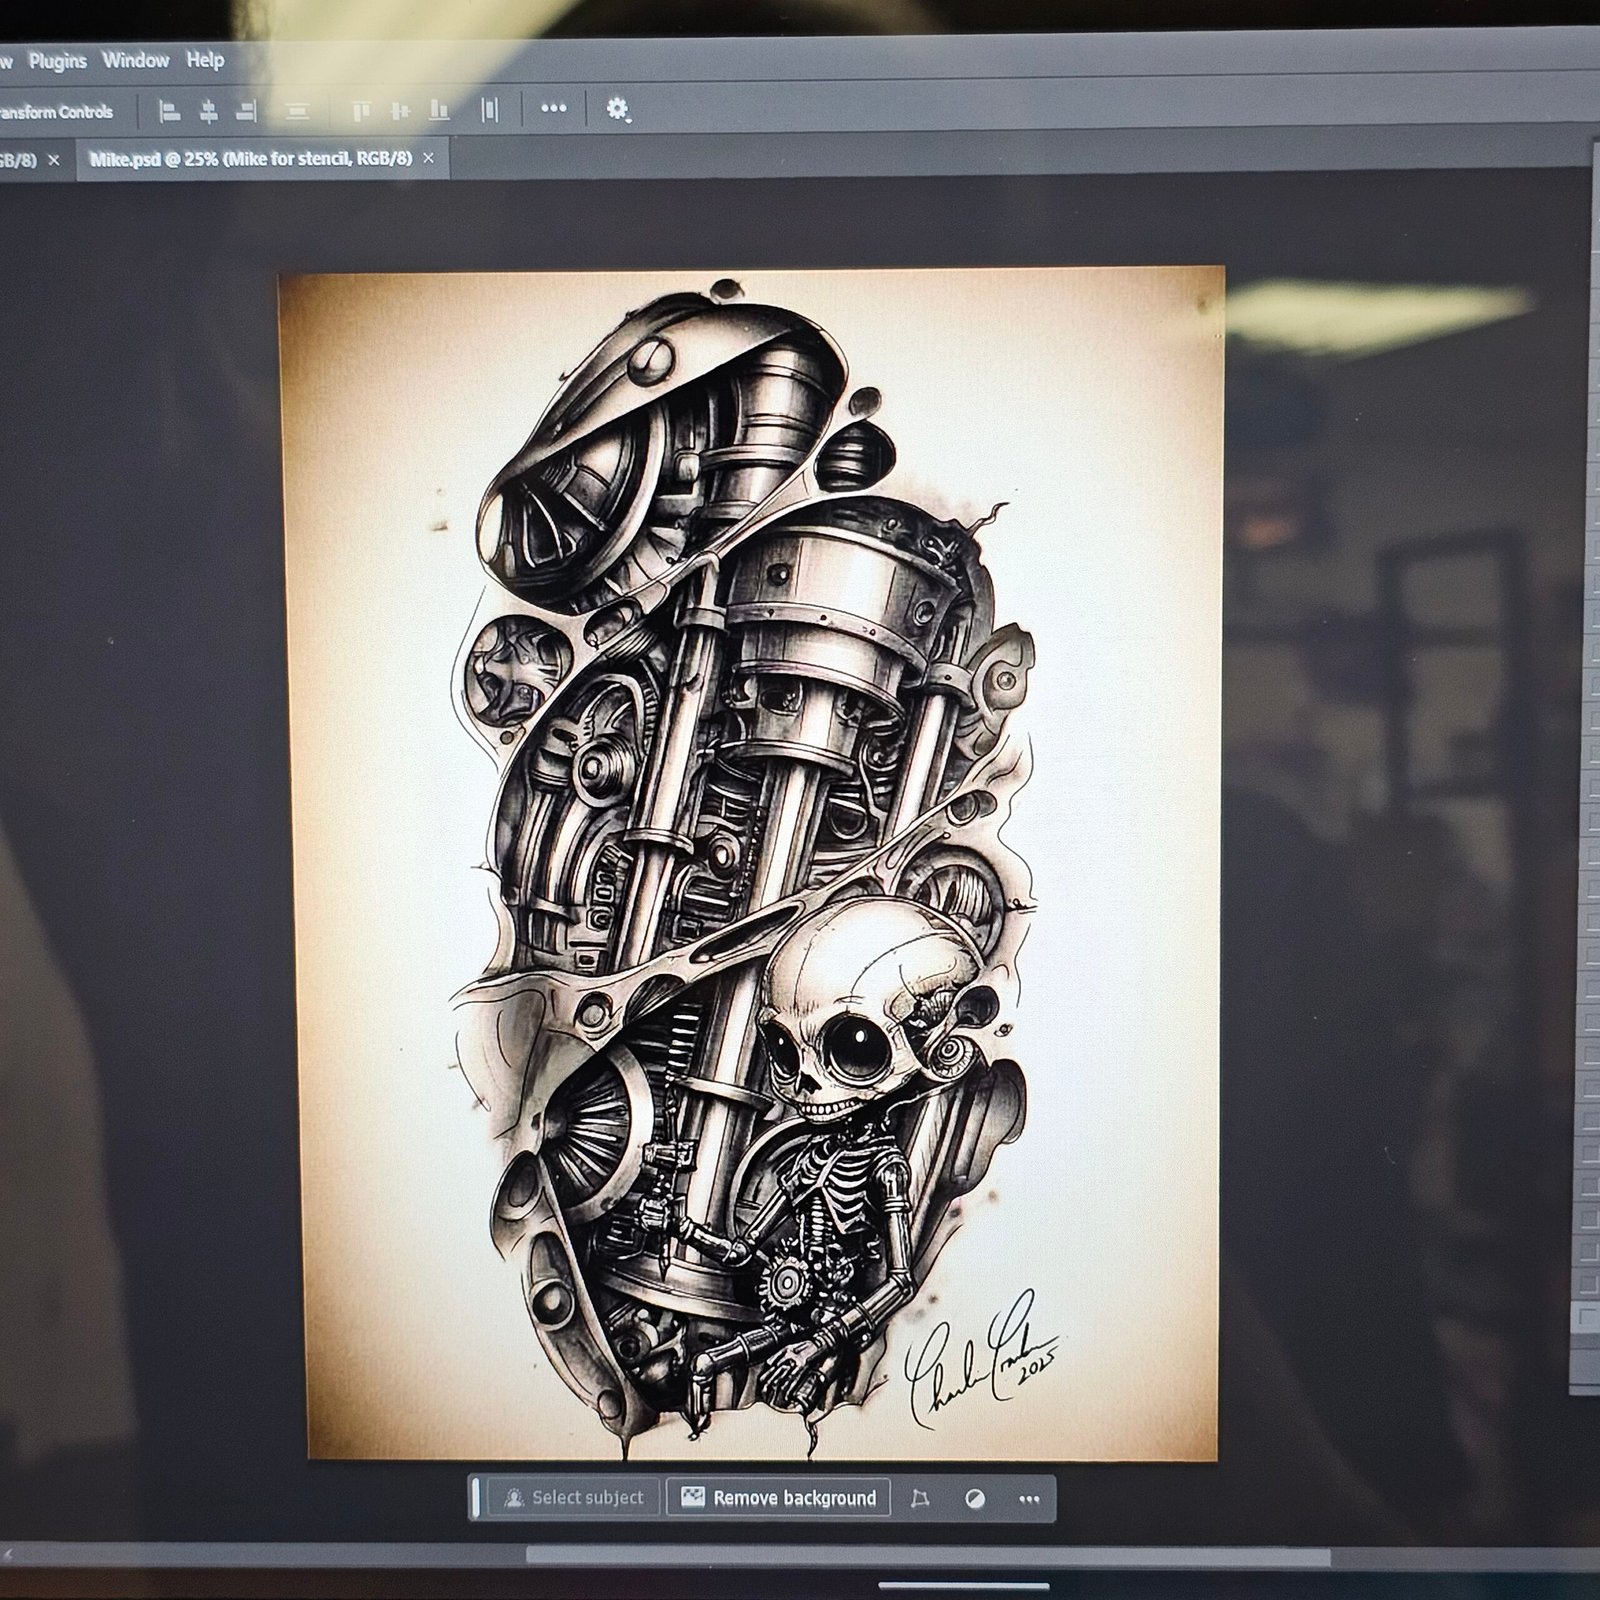This screenshot has width=1600, height=1600.
Task: Distribute layers horizontally
Action: (489, 111)
